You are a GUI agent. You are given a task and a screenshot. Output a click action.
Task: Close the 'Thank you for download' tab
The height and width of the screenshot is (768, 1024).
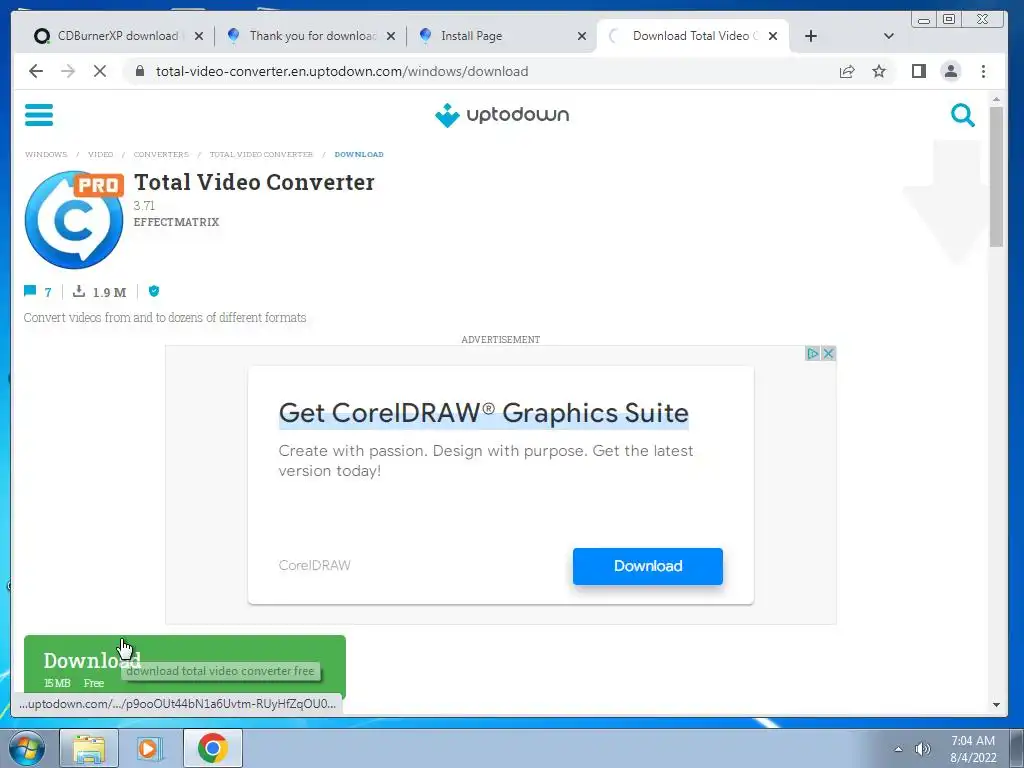[391, 36]
